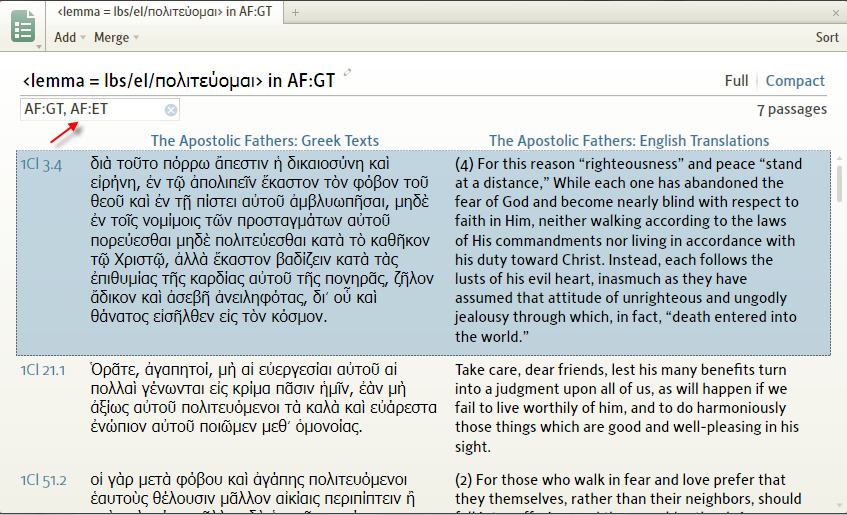Open the Add dropdown menu

tap(70, 37)
